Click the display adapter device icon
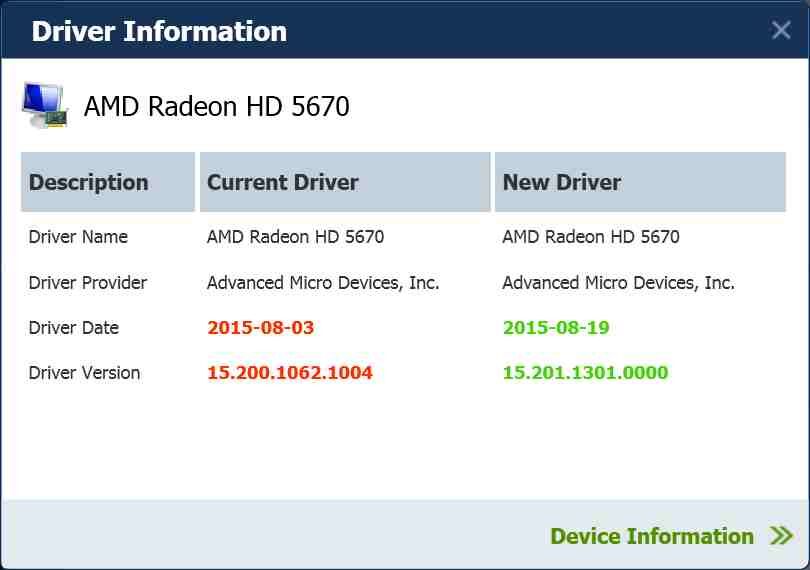Screen dimensions: 810x570 click(x=45, y=105)
